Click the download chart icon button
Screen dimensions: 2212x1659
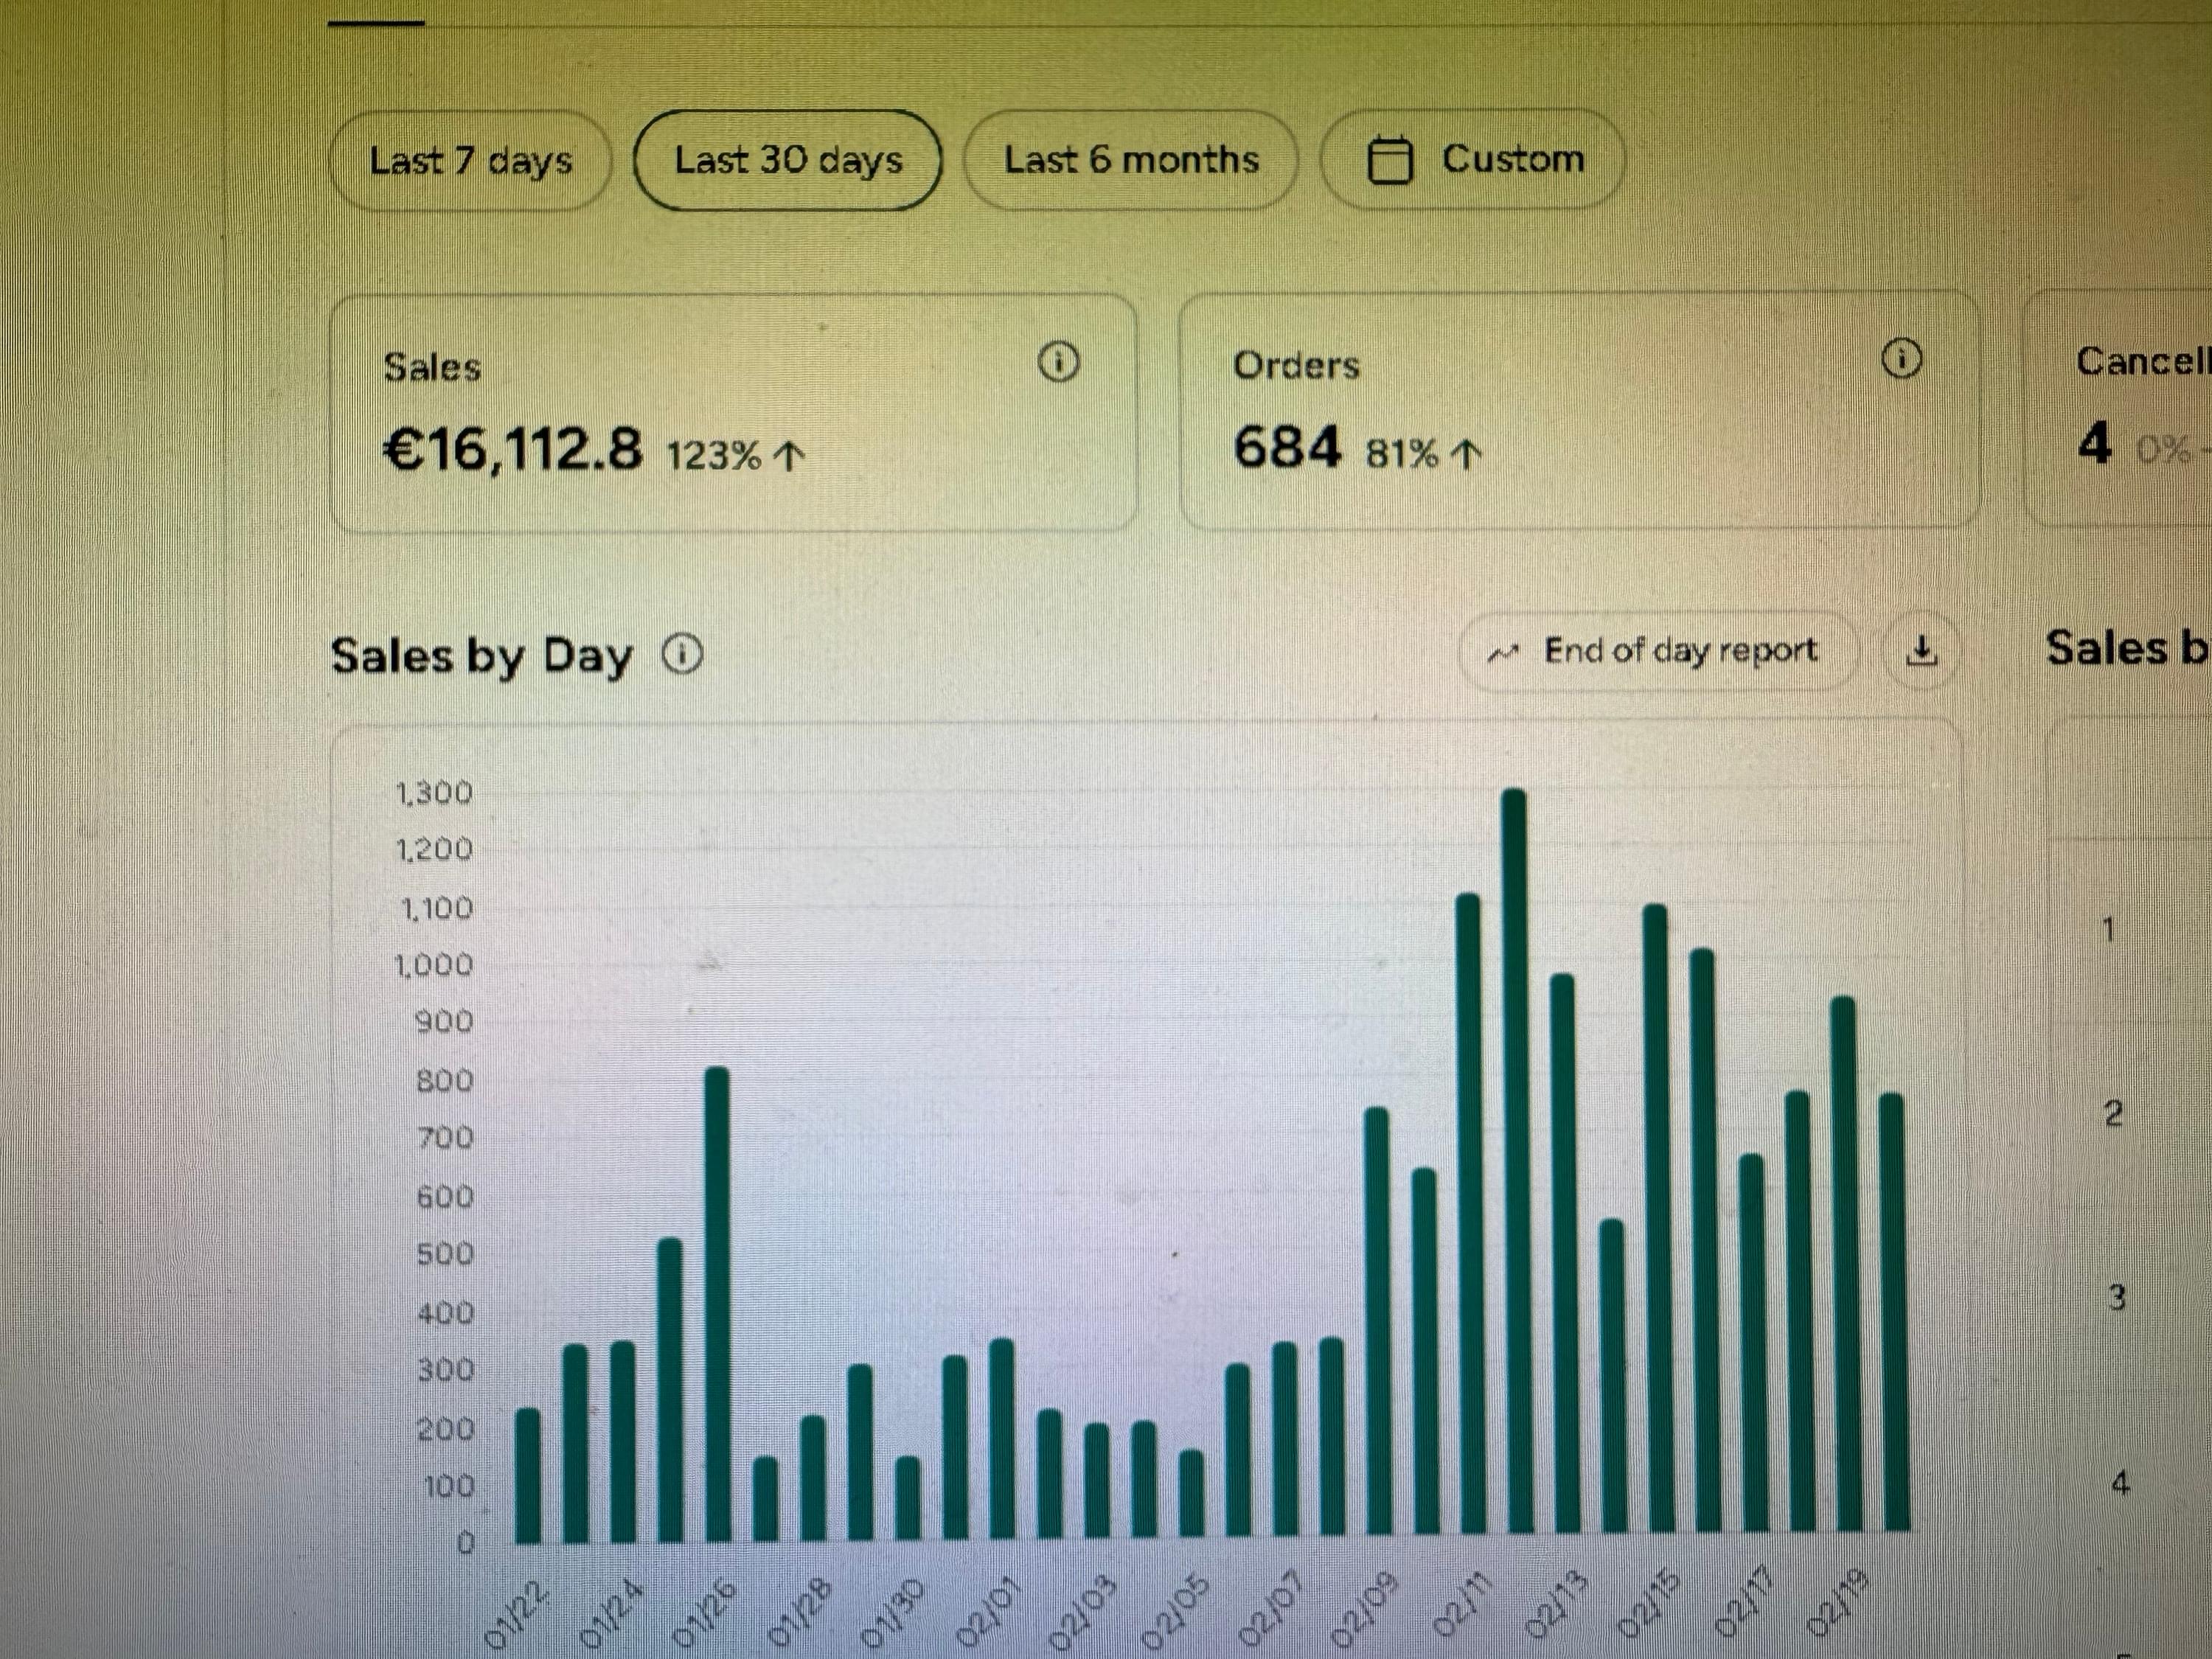(x=1921, y=651)
